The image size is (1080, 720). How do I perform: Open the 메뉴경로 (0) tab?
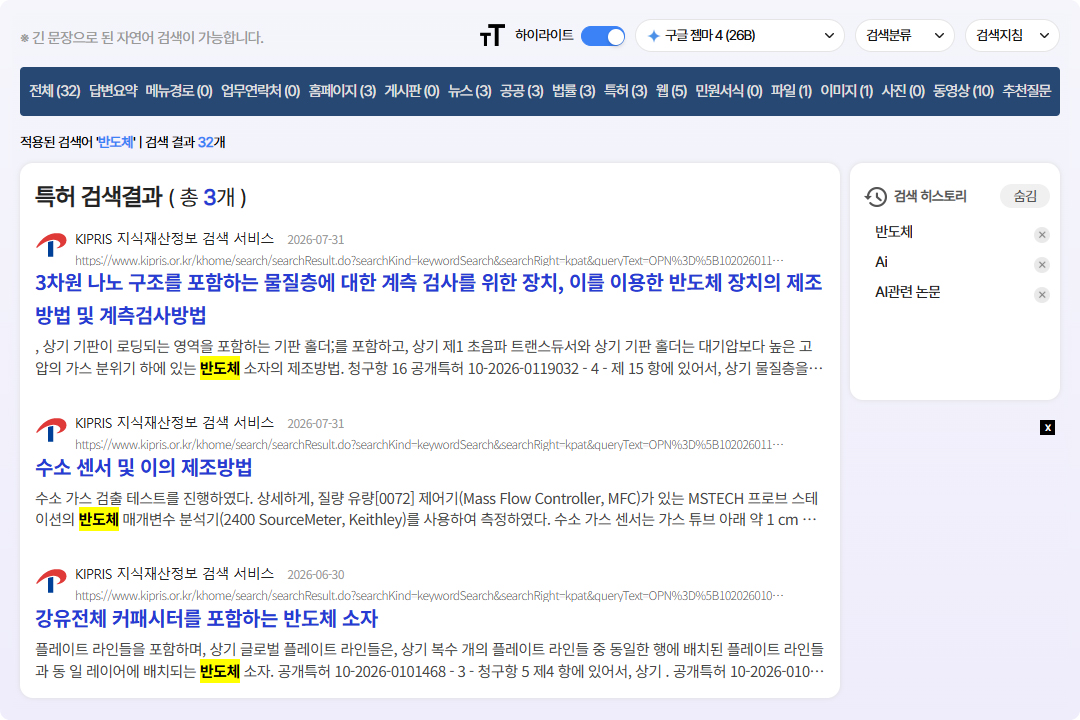[x=179, y=91]
